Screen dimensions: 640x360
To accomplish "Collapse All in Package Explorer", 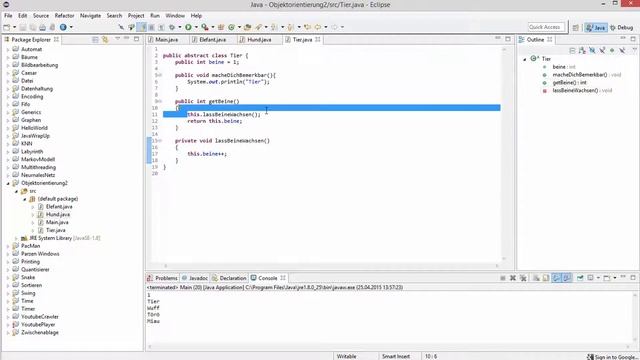I will [x=95, y=39].
